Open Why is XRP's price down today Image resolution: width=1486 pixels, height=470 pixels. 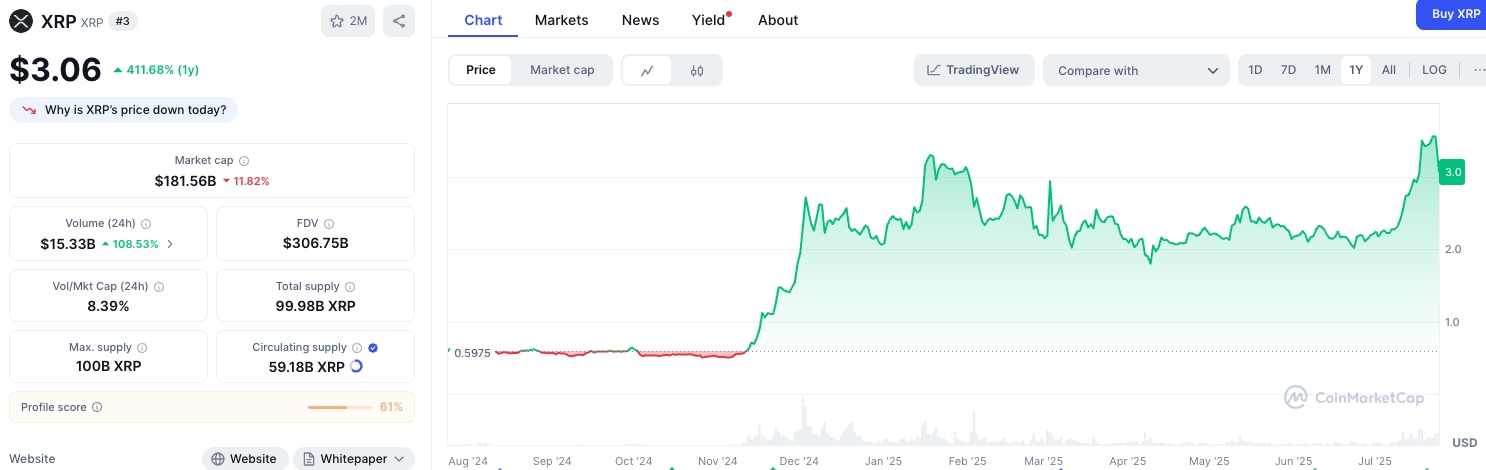[x=124, y=110]
